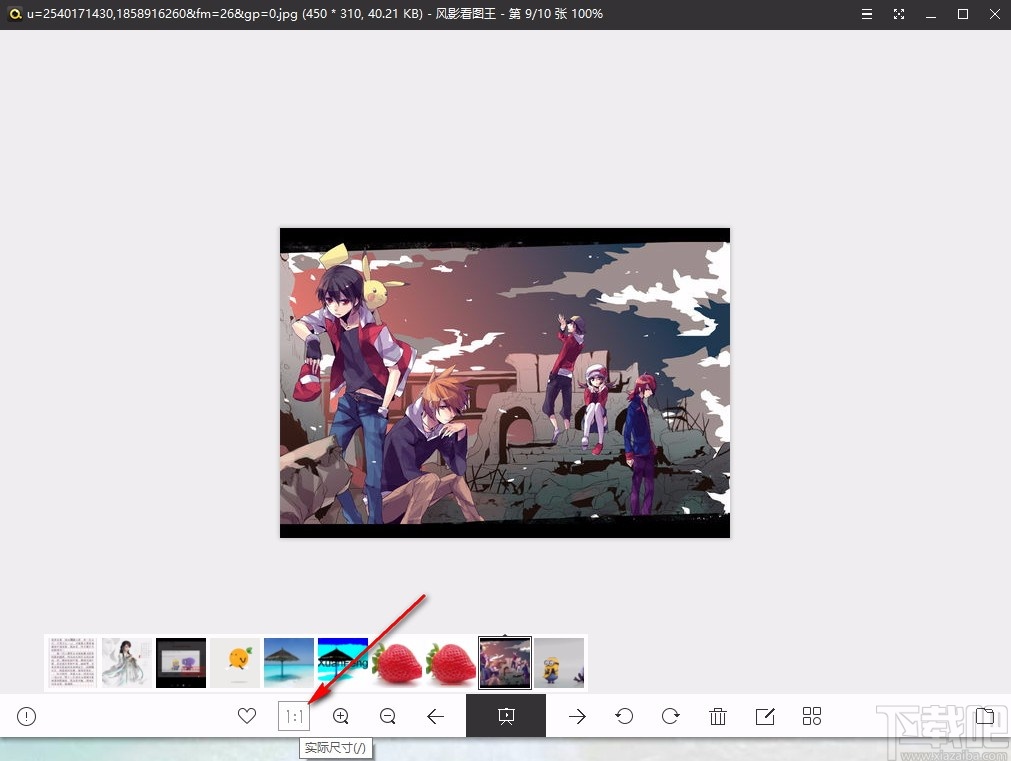The height and width of the screenshot is (761, 1011).
Task: Enter fullscreen mode from title bar
Action: point(899,14)
